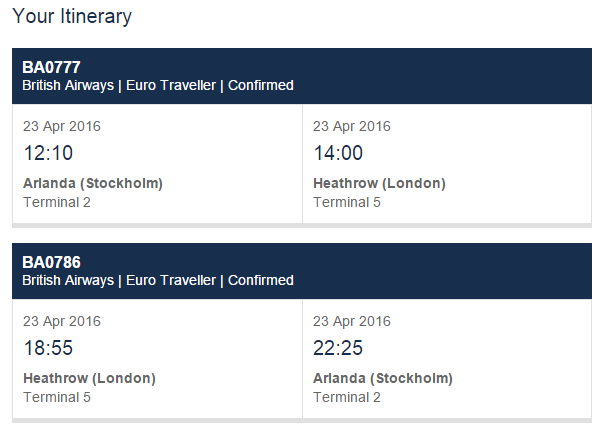Image resolution: width=606 pixels, height=433 pixels.
Task: Click Terminal 2 under BA0777 departure
Action: point(56,202)
